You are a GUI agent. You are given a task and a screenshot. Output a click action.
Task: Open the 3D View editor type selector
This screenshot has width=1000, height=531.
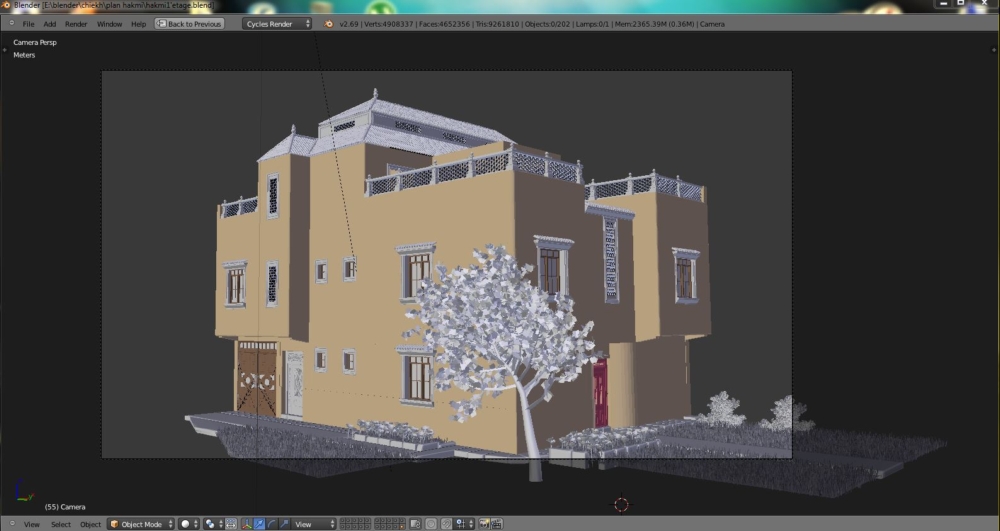tap(12, 524)
